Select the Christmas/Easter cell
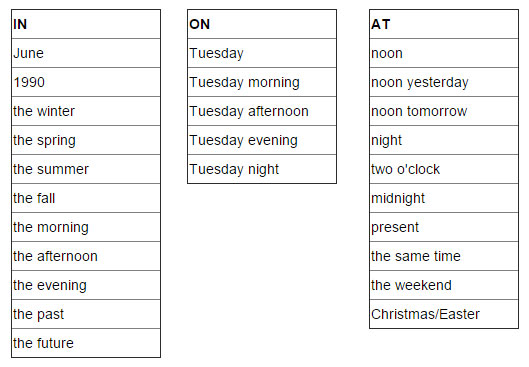 pyautogui.click(x=444, y=314)
